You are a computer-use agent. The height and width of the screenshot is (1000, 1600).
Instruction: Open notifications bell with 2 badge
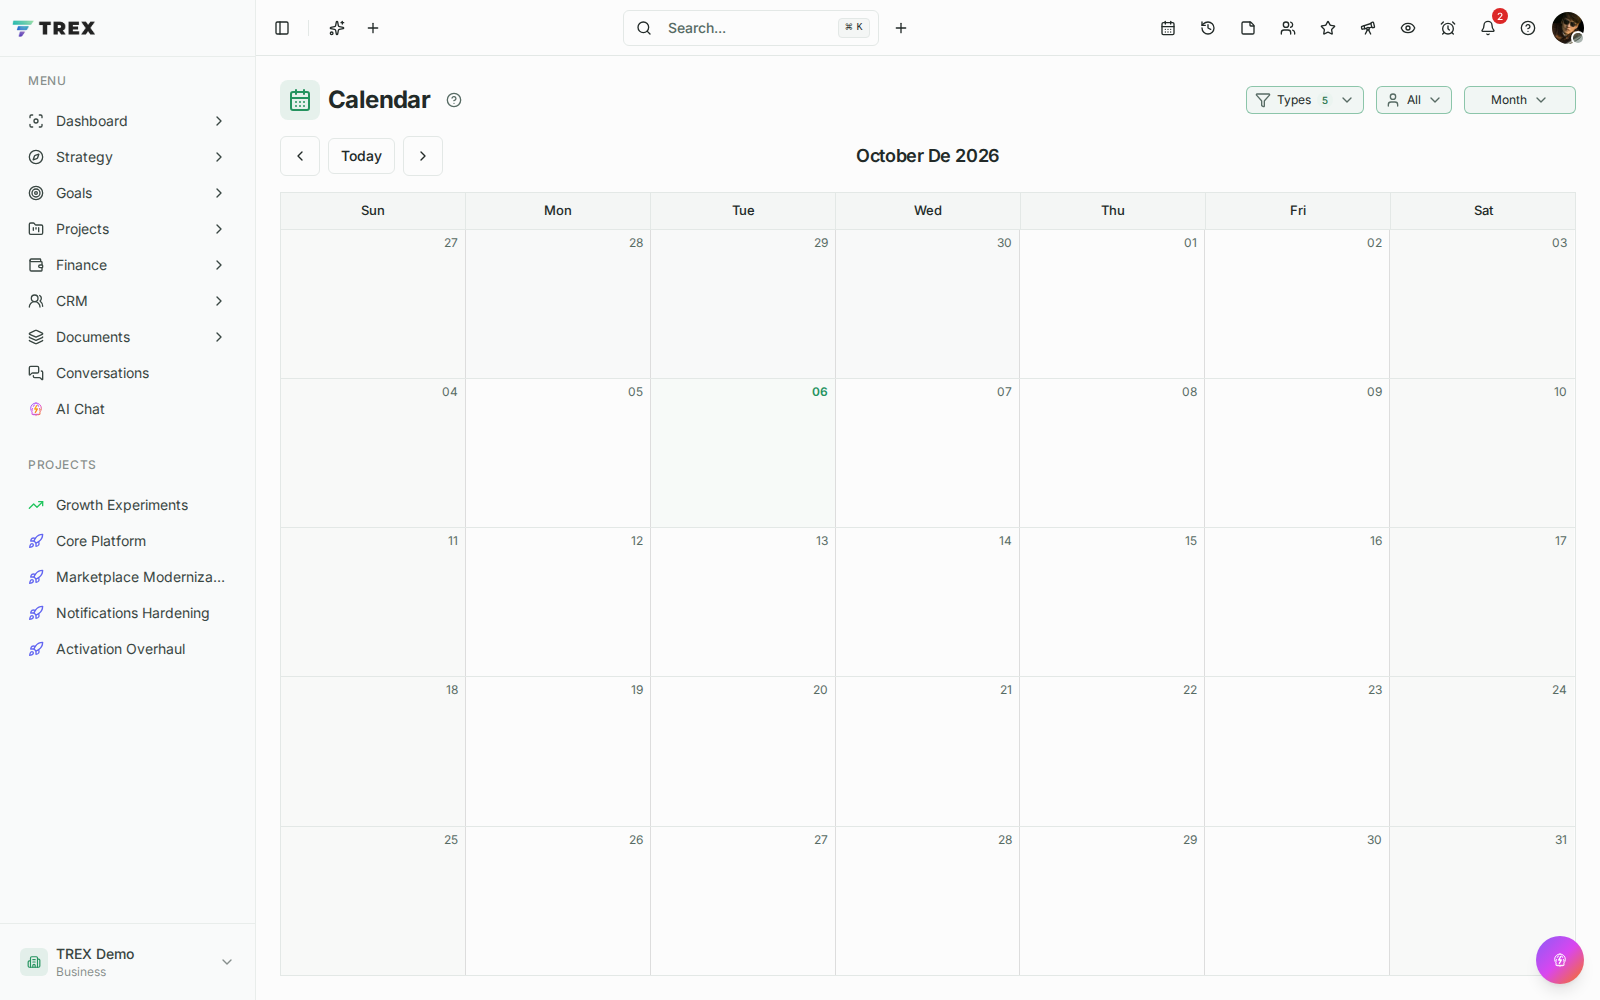click(1488, 28)
